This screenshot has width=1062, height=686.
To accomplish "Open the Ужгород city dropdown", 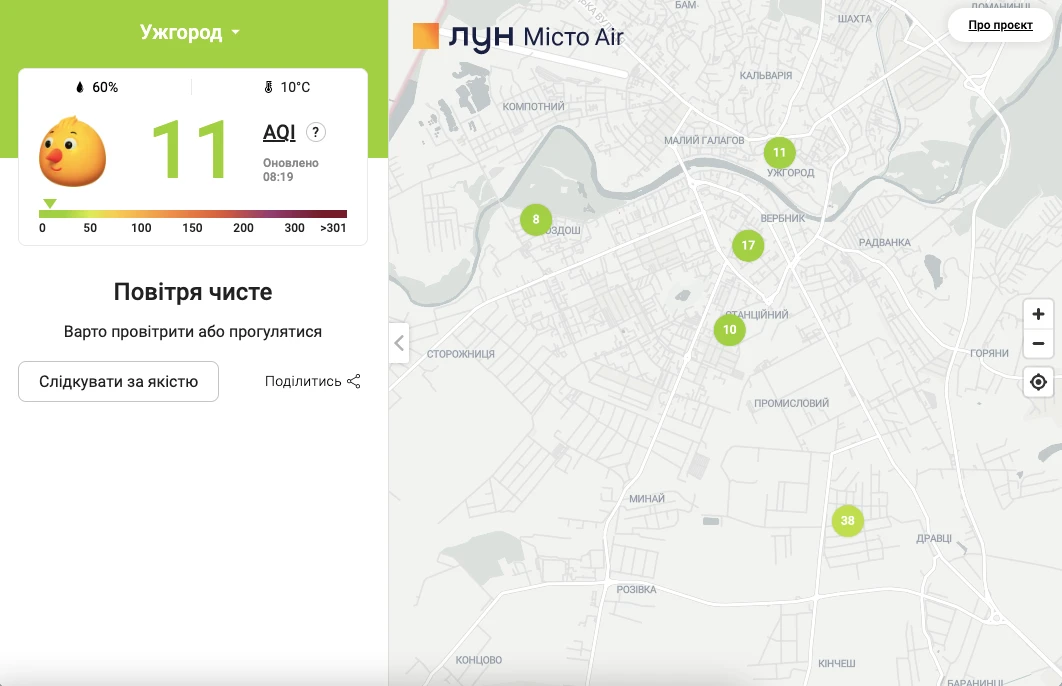I will (x=191, y=33).
